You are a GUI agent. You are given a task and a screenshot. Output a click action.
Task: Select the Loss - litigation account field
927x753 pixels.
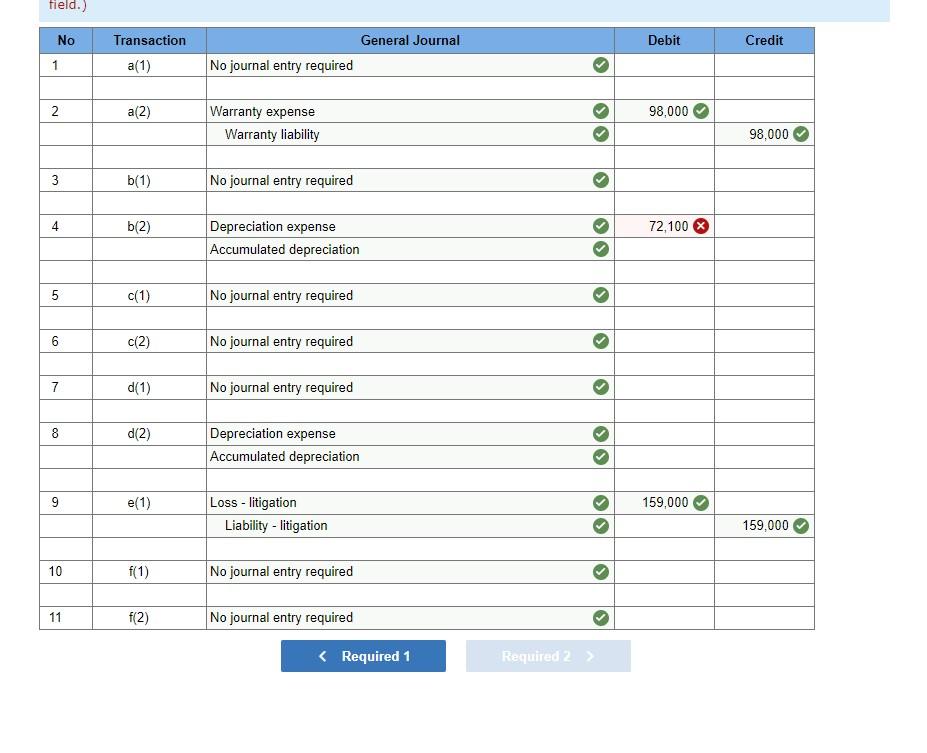coord(410,503)
